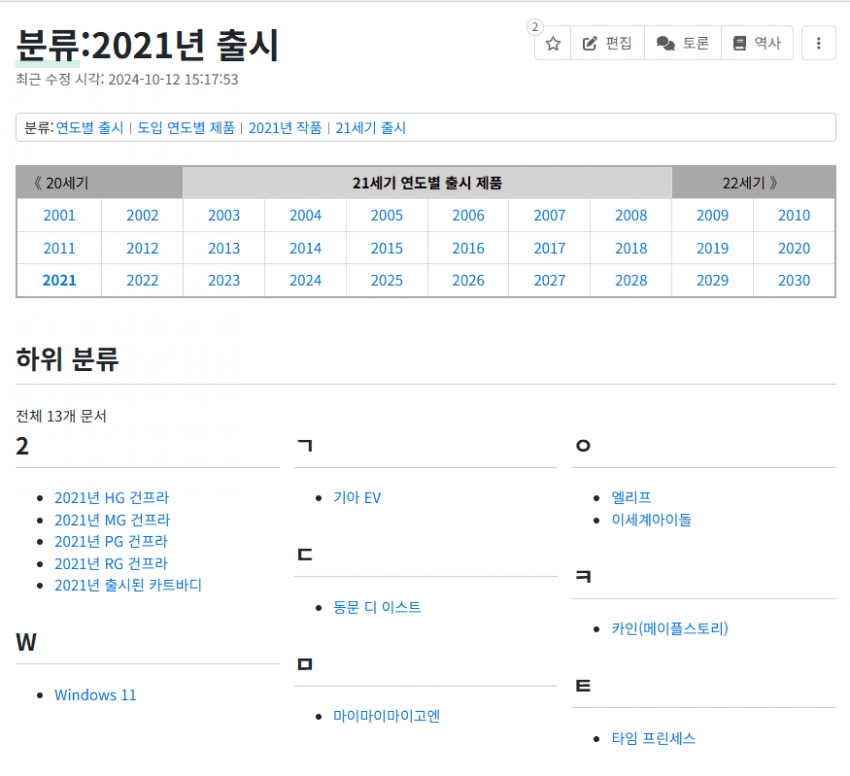Open the 토론 discussion panel

683,42
